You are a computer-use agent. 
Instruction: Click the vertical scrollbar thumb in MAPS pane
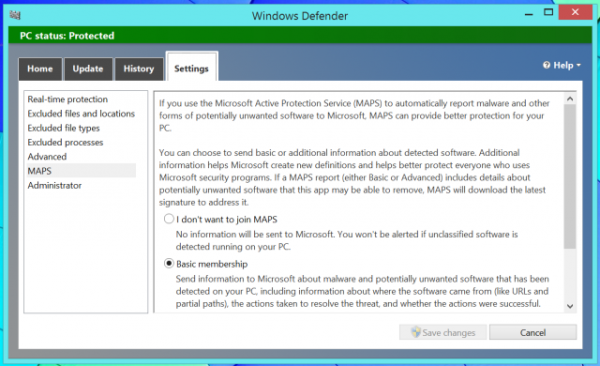click(x=570, y=177)
